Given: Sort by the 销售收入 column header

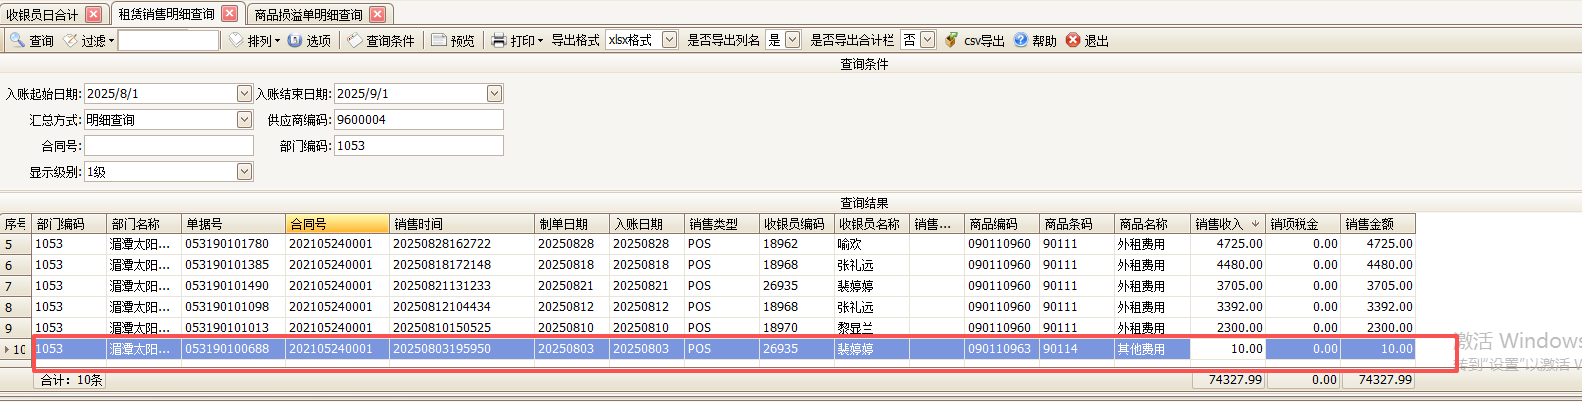Looking at the screenshot, I should coord(1218,224).
